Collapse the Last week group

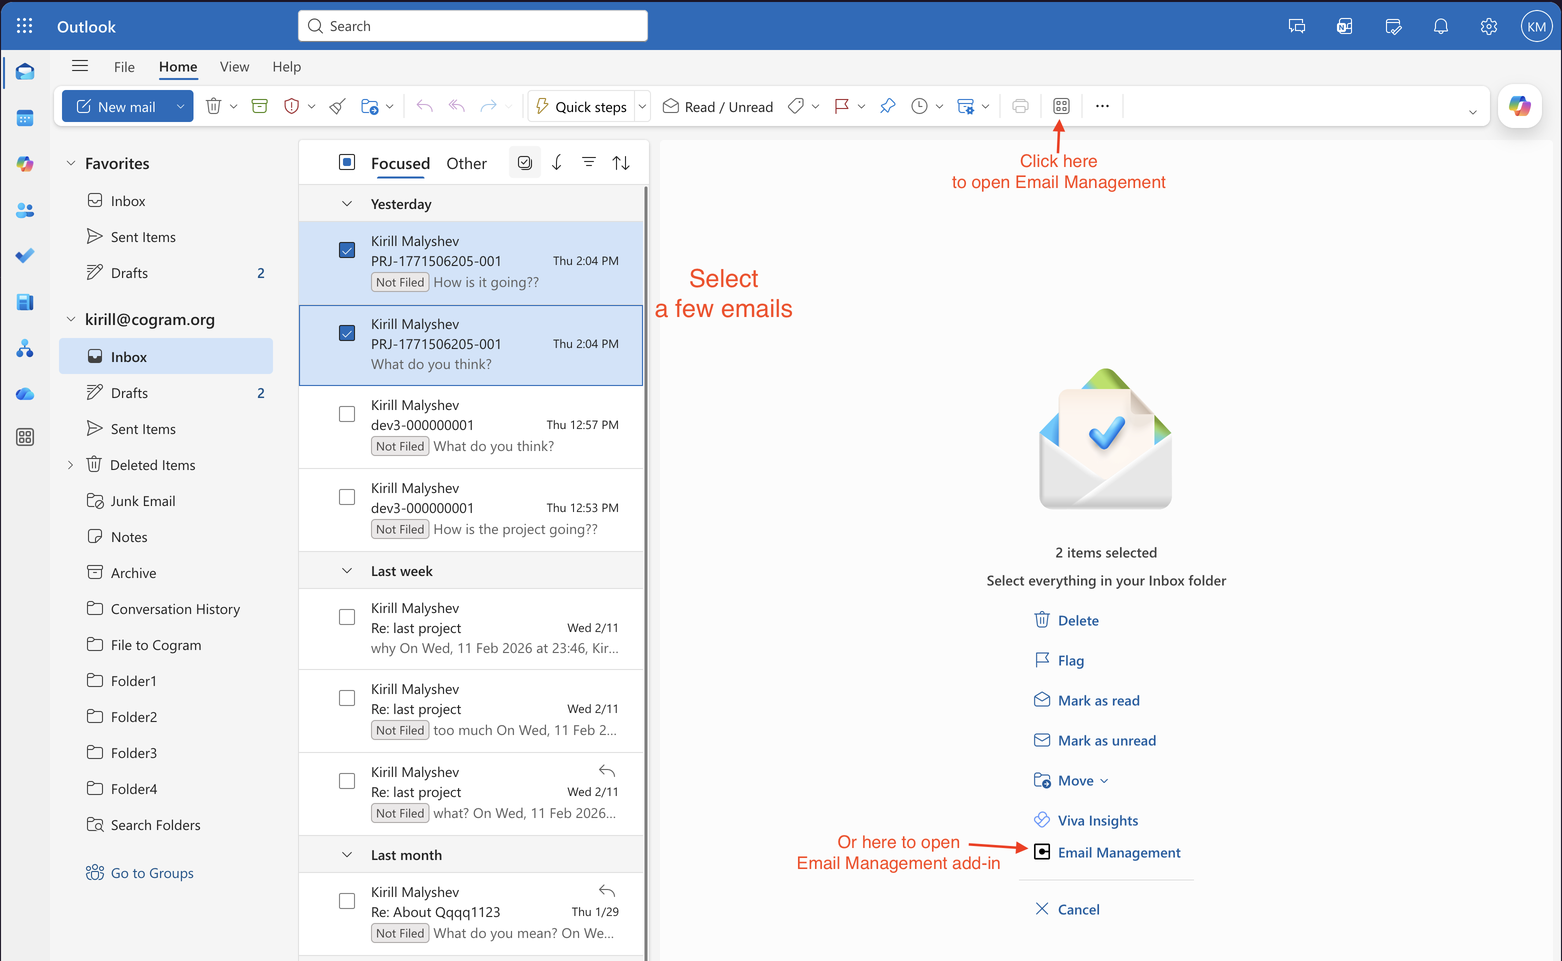(x=347, y=571)
